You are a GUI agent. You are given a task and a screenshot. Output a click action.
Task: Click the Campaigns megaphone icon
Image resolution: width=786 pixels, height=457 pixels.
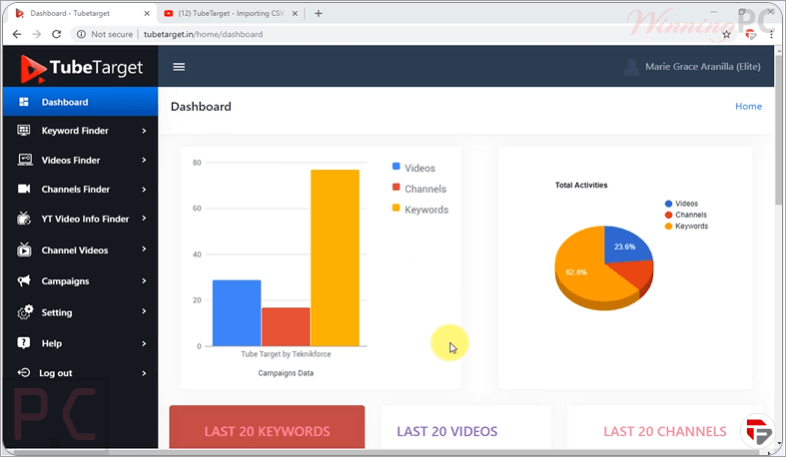(x=24, y=280)
